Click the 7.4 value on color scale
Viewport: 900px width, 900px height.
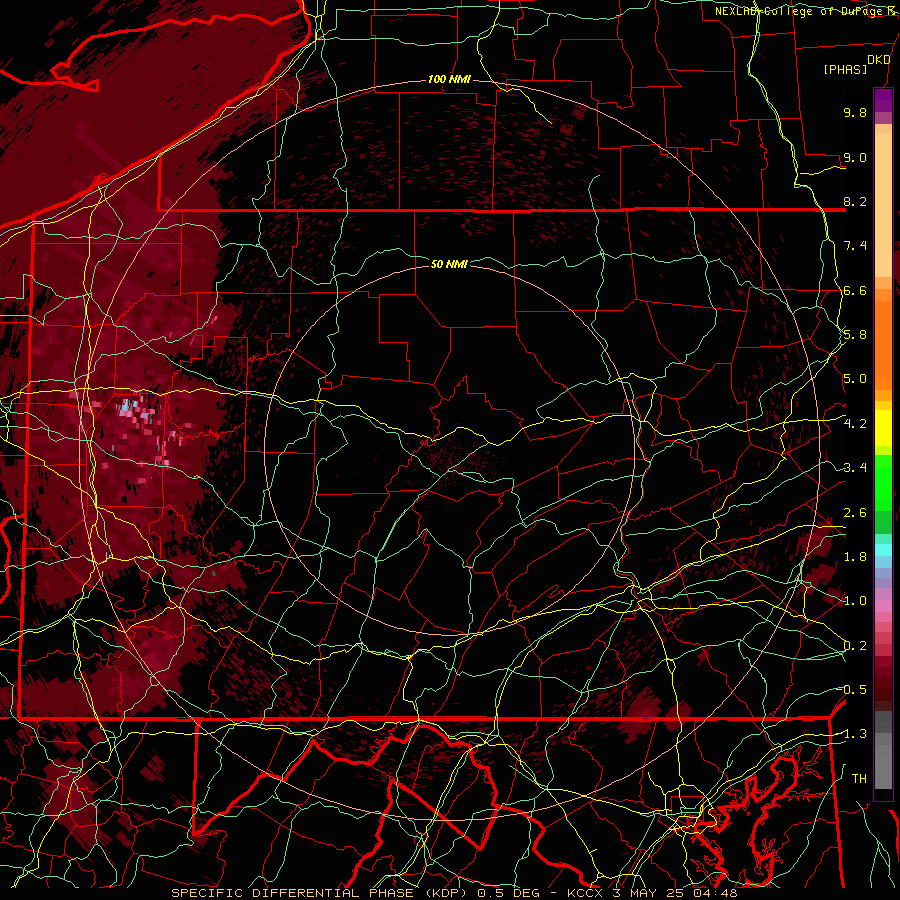click(855, 246)
